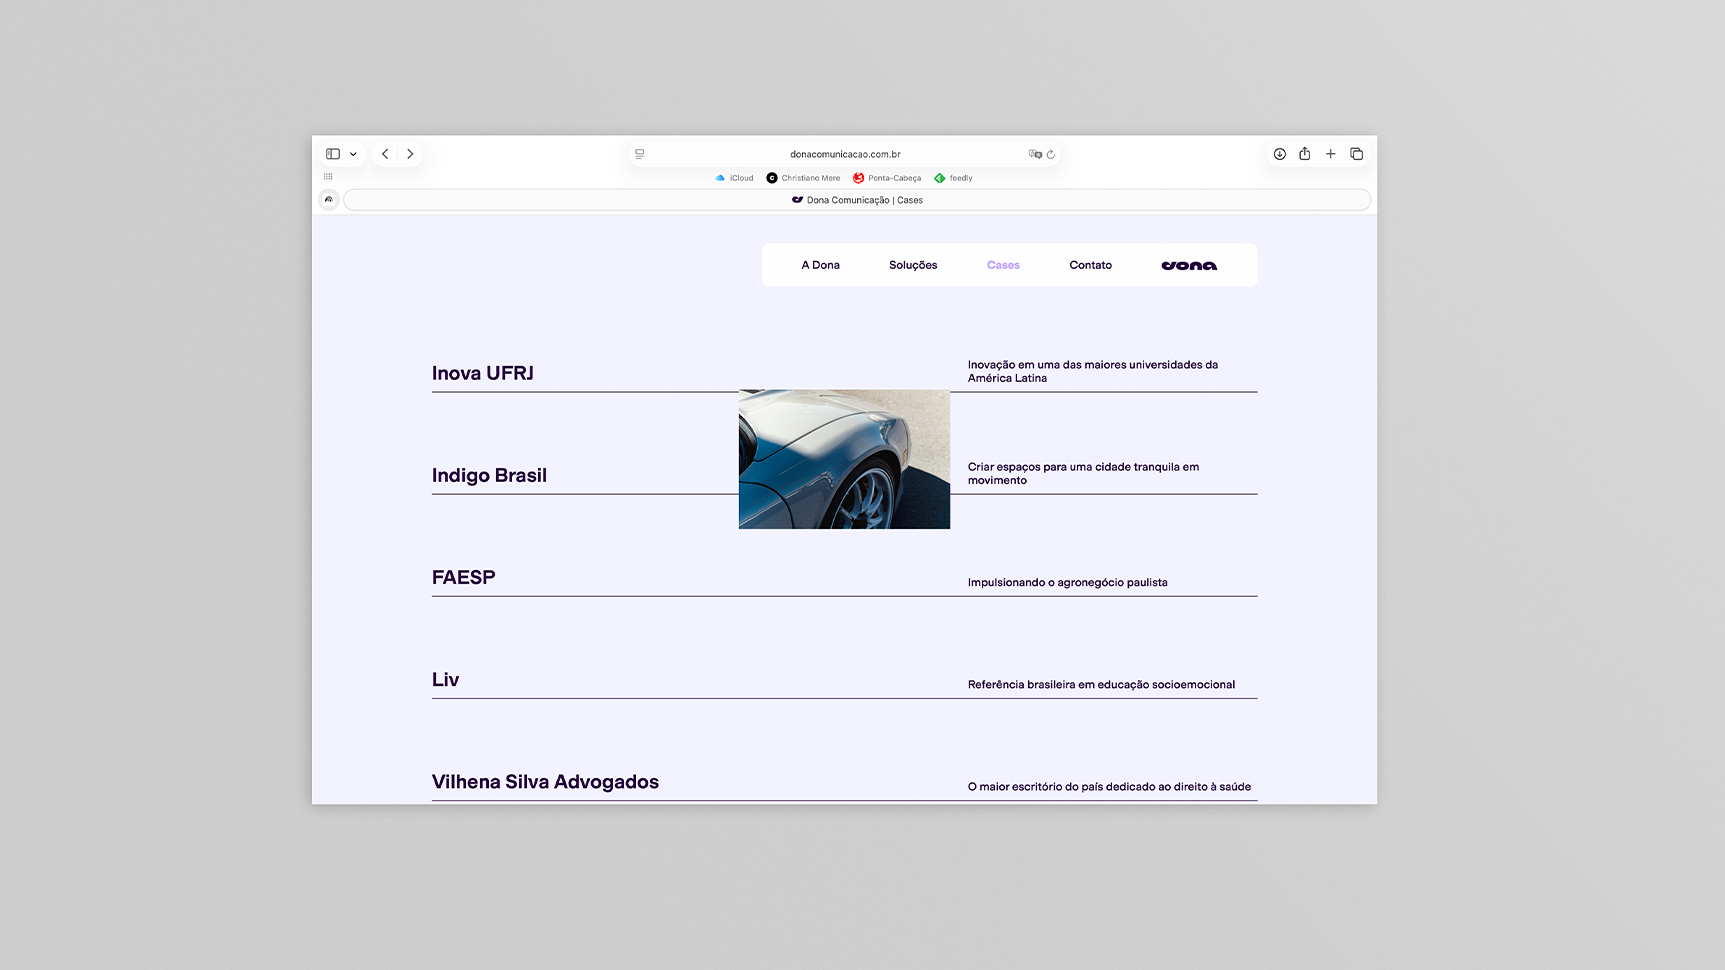
Task: Select the pinned tab on the tab bar
Action: tap(329, 200)
